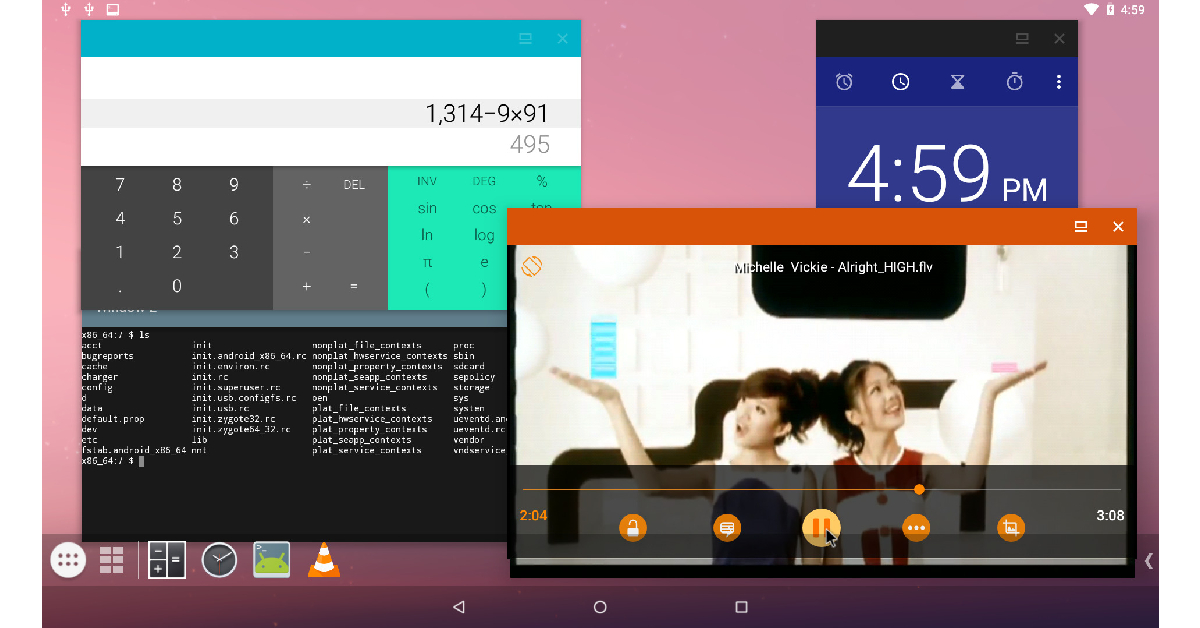Select the Stopwatch icon in the Clock app
The width and height of the screenshot is (1200, 628).
click(x=1015, y=82)
